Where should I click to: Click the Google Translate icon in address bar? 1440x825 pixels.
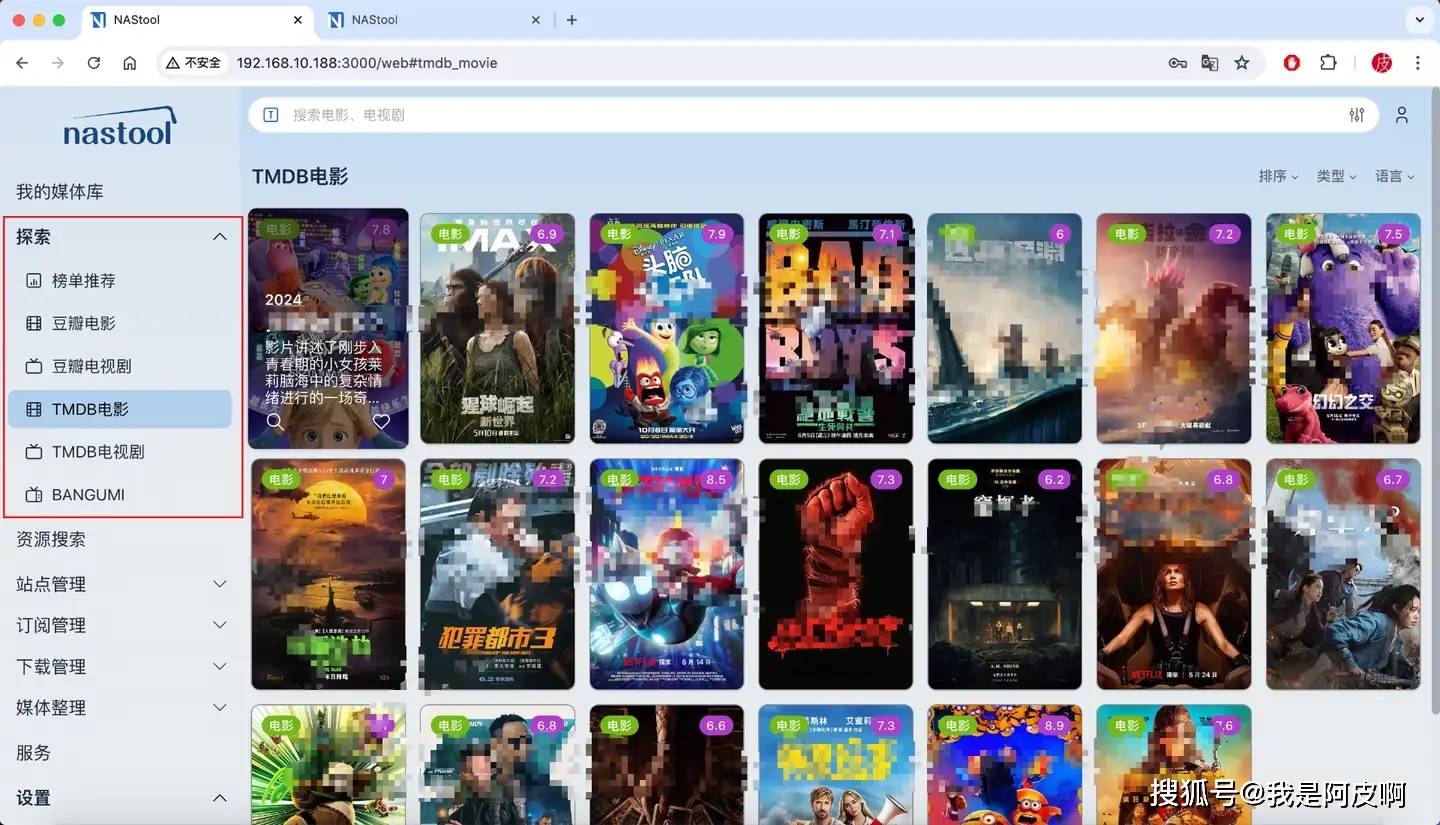(1210, 63)
